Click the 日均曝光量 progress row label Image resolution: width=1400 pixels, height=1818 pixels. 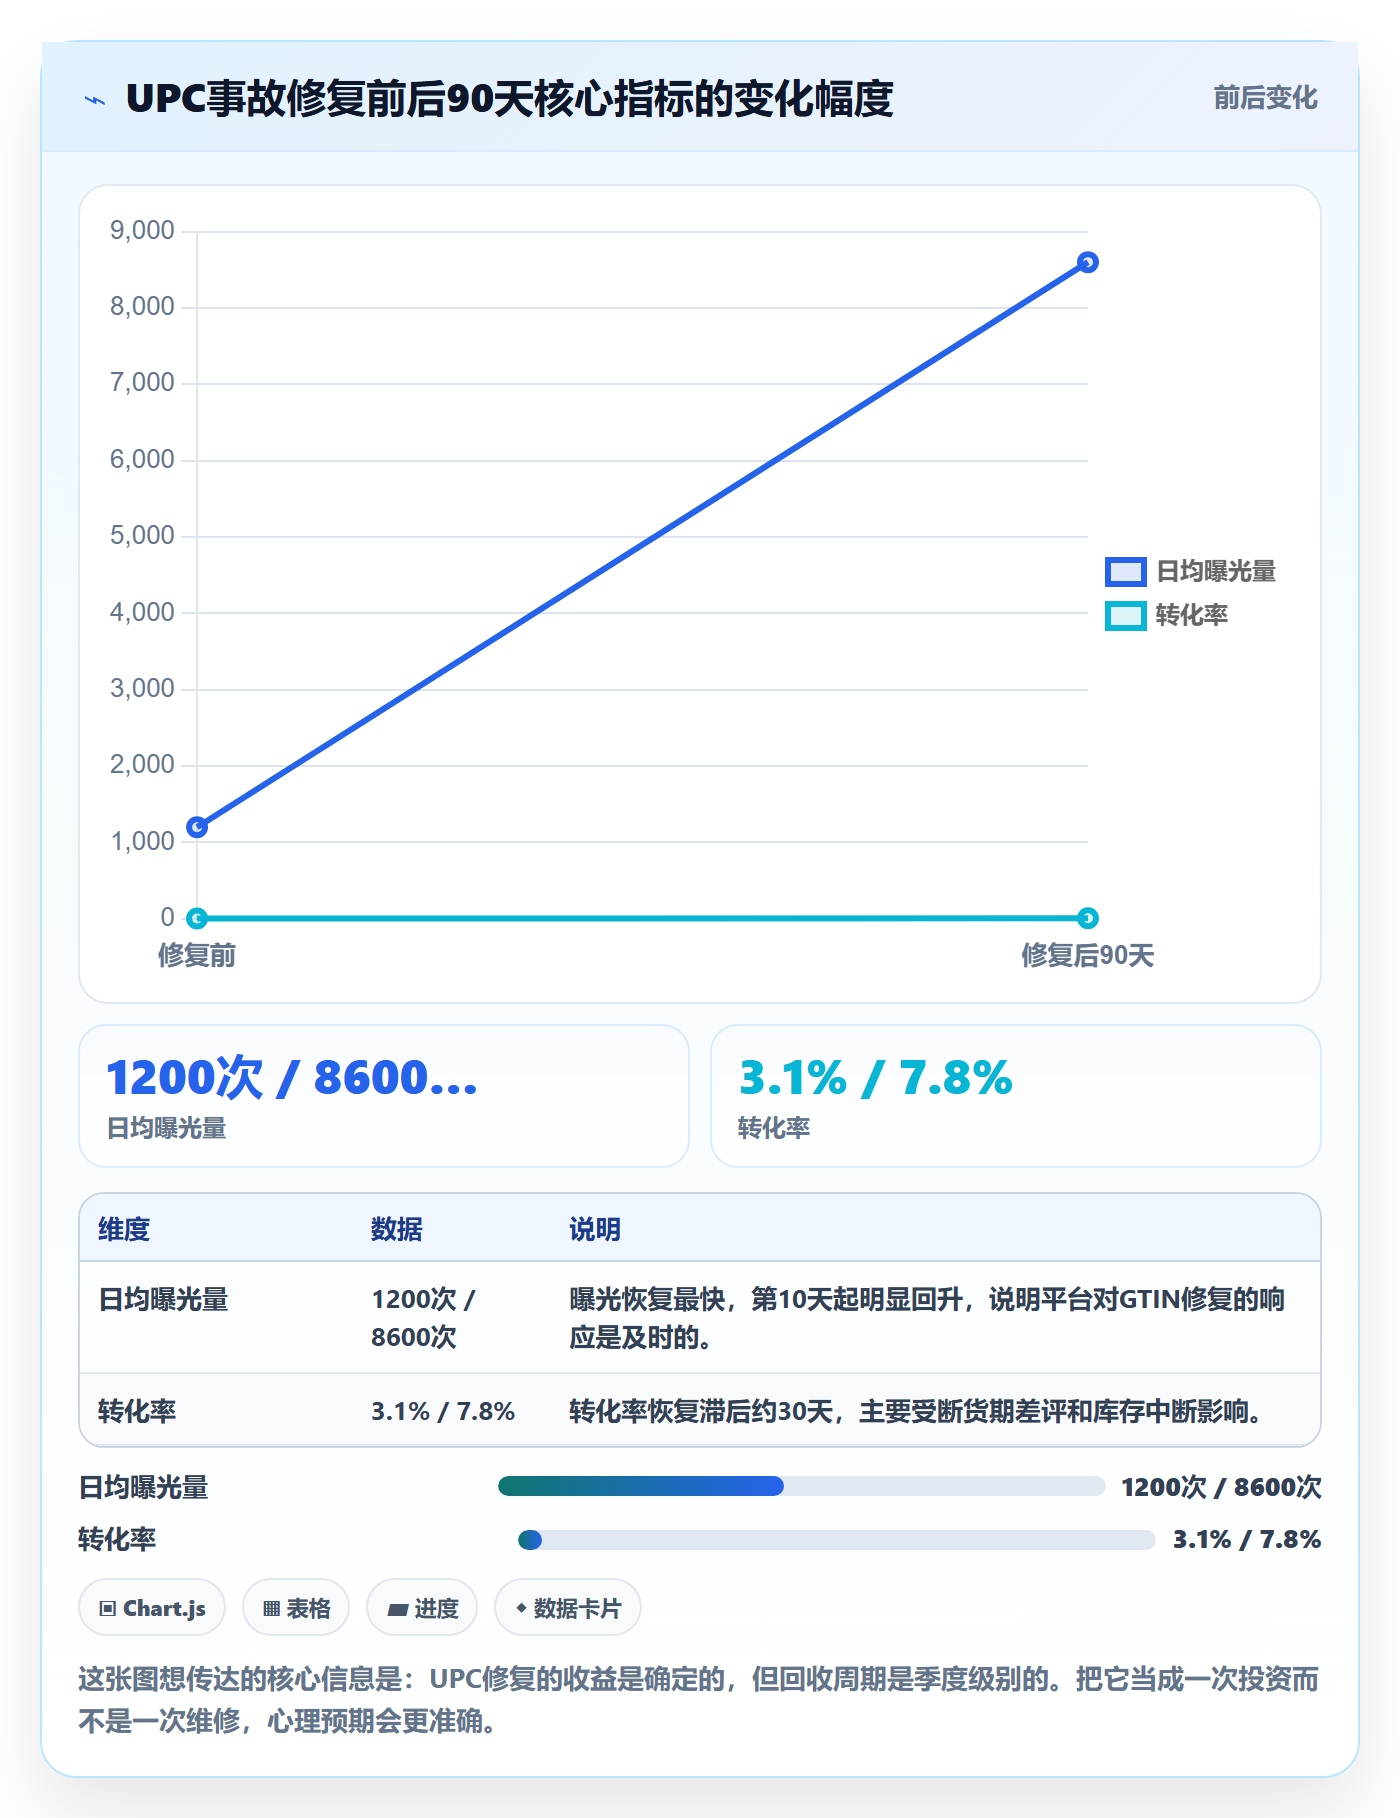click(144, 1487)
